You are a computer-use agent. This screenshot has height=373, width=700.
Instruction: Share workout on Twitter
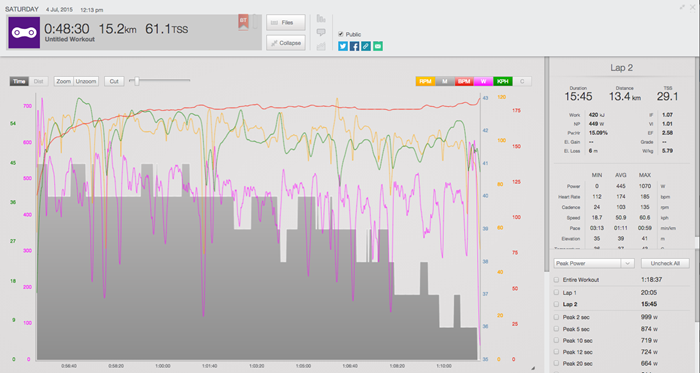click(343, 46)
